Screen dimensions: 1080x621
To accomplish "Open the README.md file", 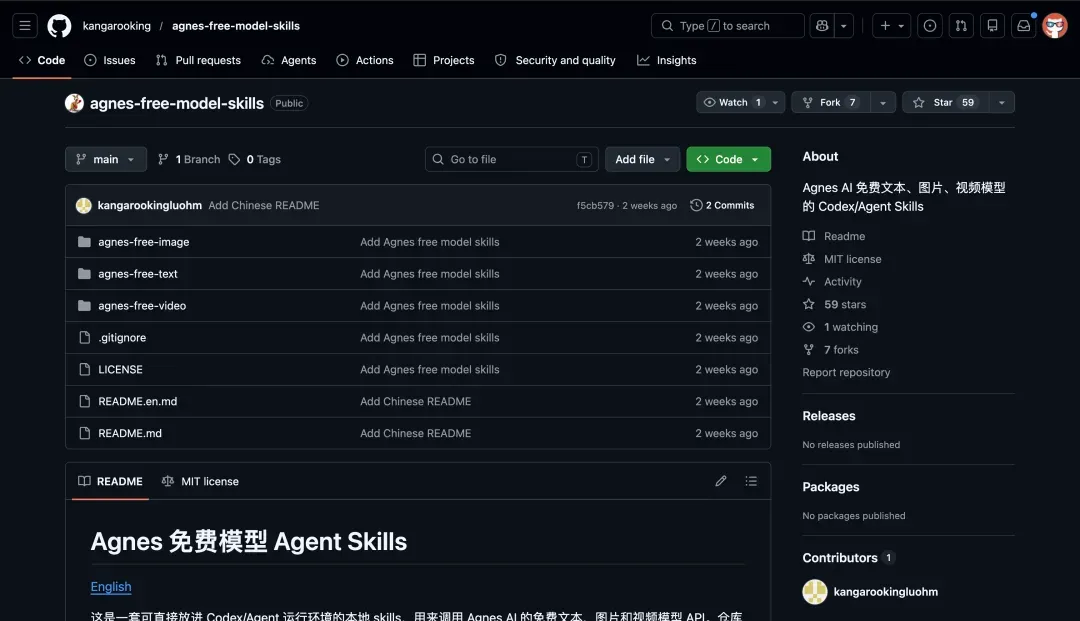I will coord(129,434).
